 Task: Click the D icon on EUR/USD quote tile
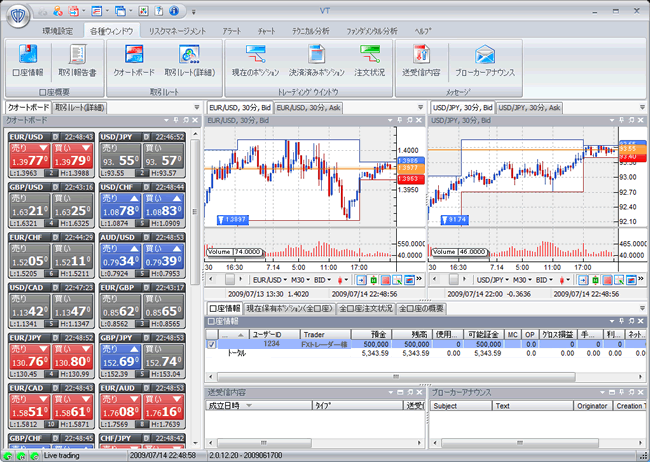coord(56,136)
